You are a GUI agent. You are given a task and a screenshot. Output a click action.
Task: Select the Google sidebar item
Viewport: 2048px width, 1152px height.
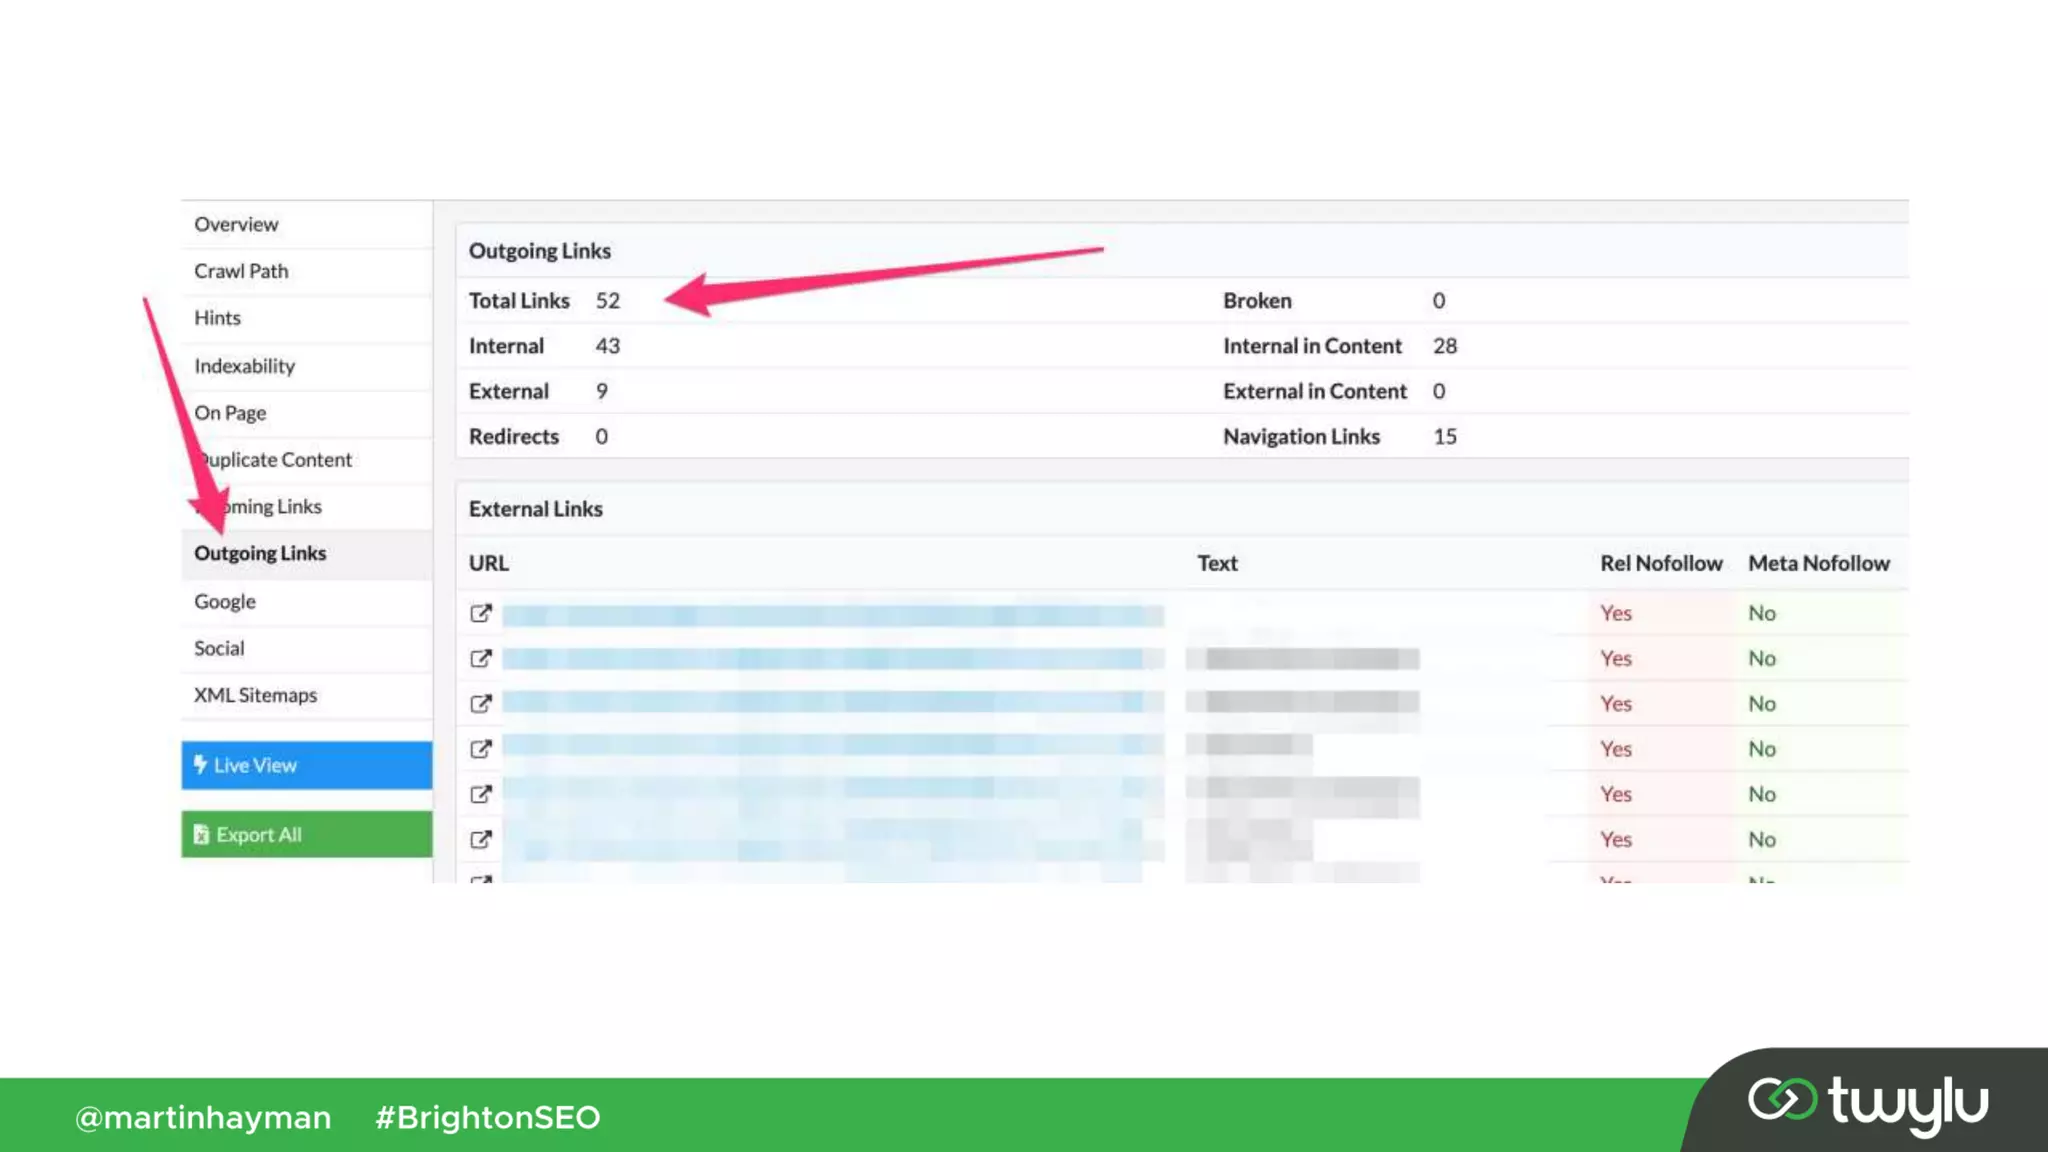(x=225, y=602)
